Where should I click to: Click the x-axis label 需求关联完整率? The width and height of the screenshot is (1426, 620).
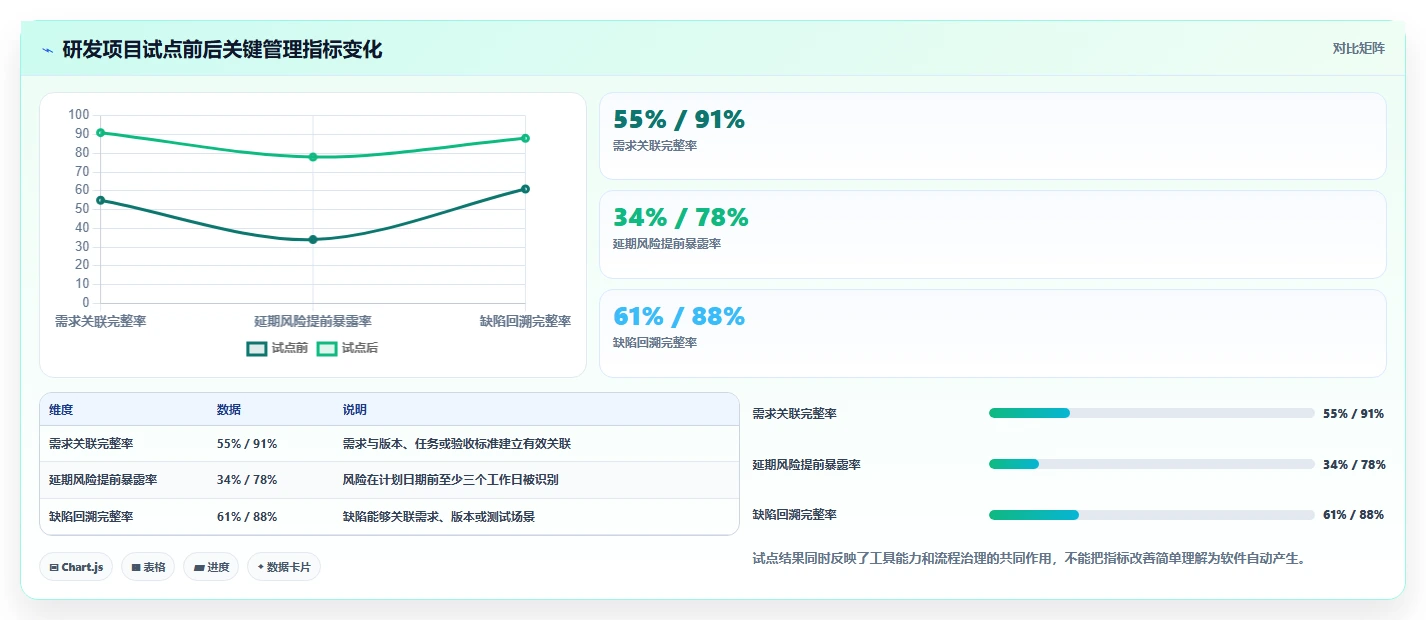100,321
